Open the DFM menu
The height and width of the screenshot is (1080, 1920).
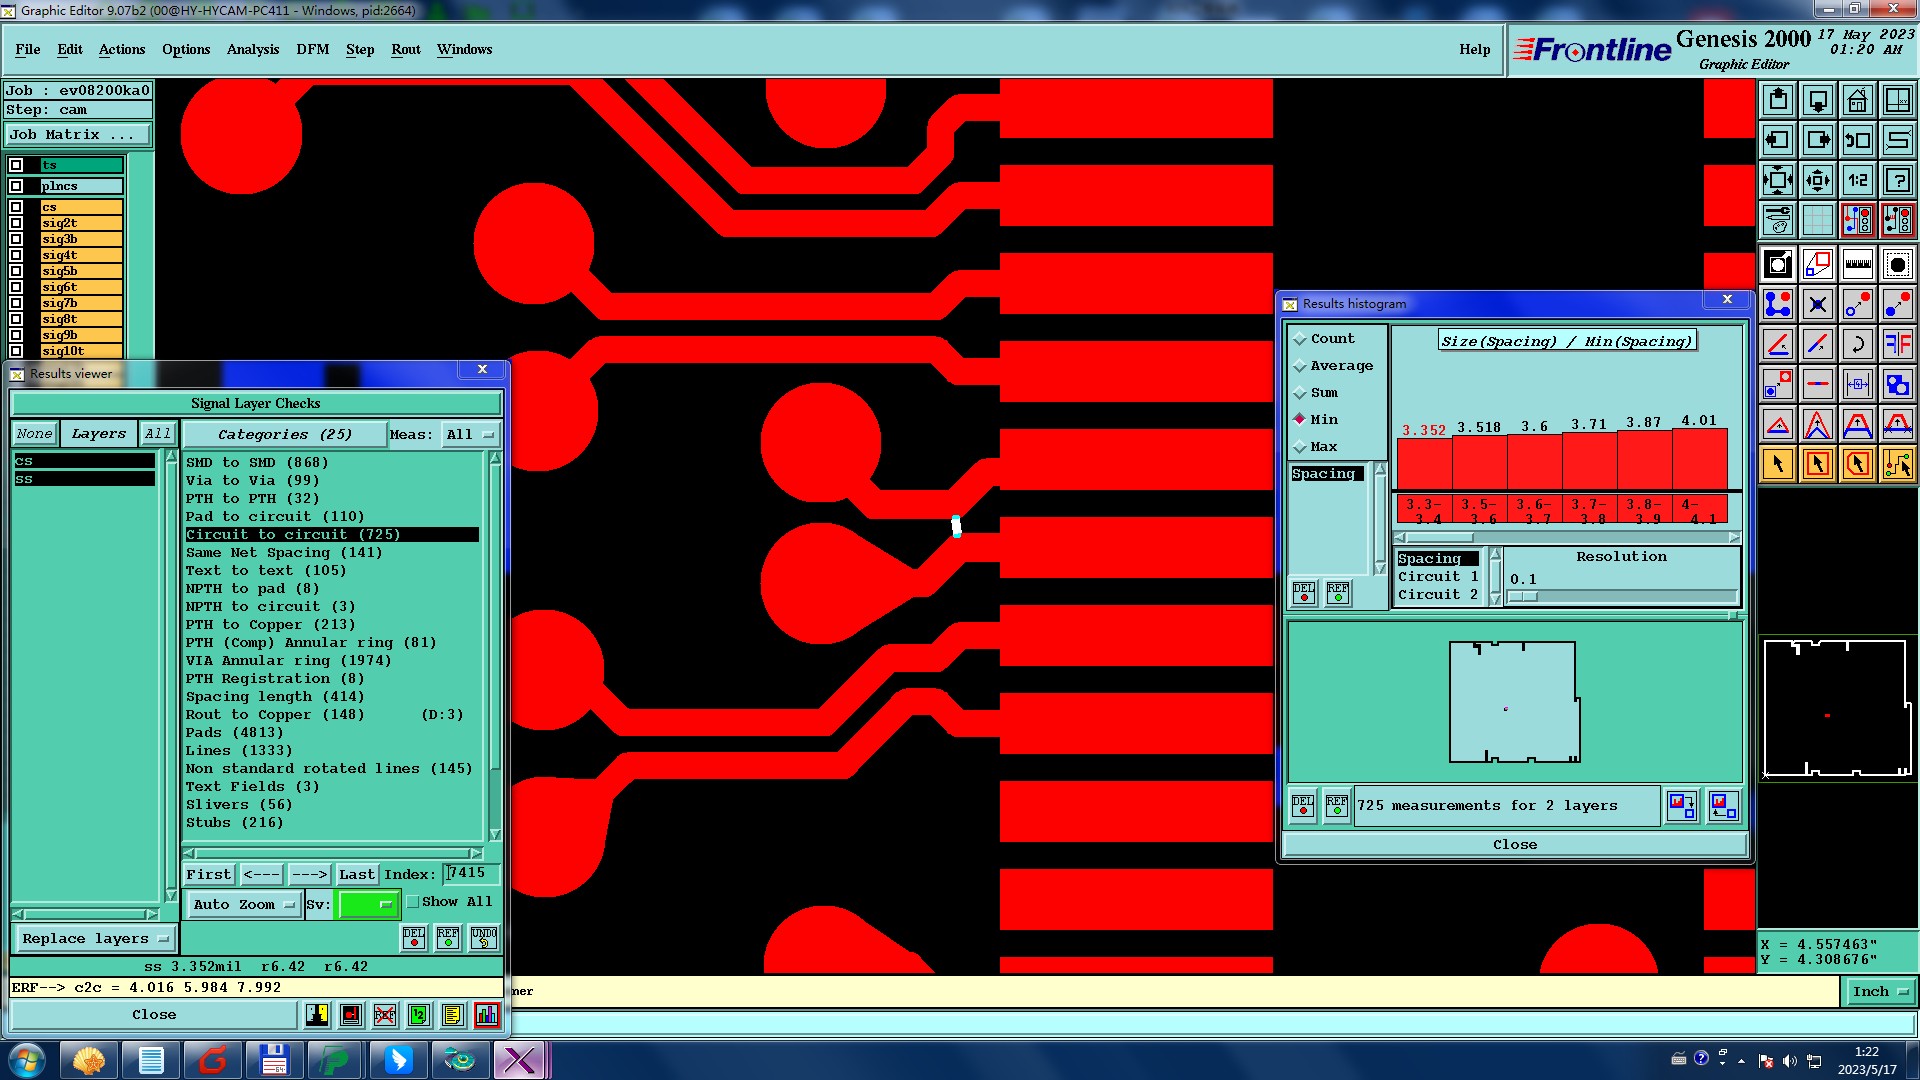(312, 50)
